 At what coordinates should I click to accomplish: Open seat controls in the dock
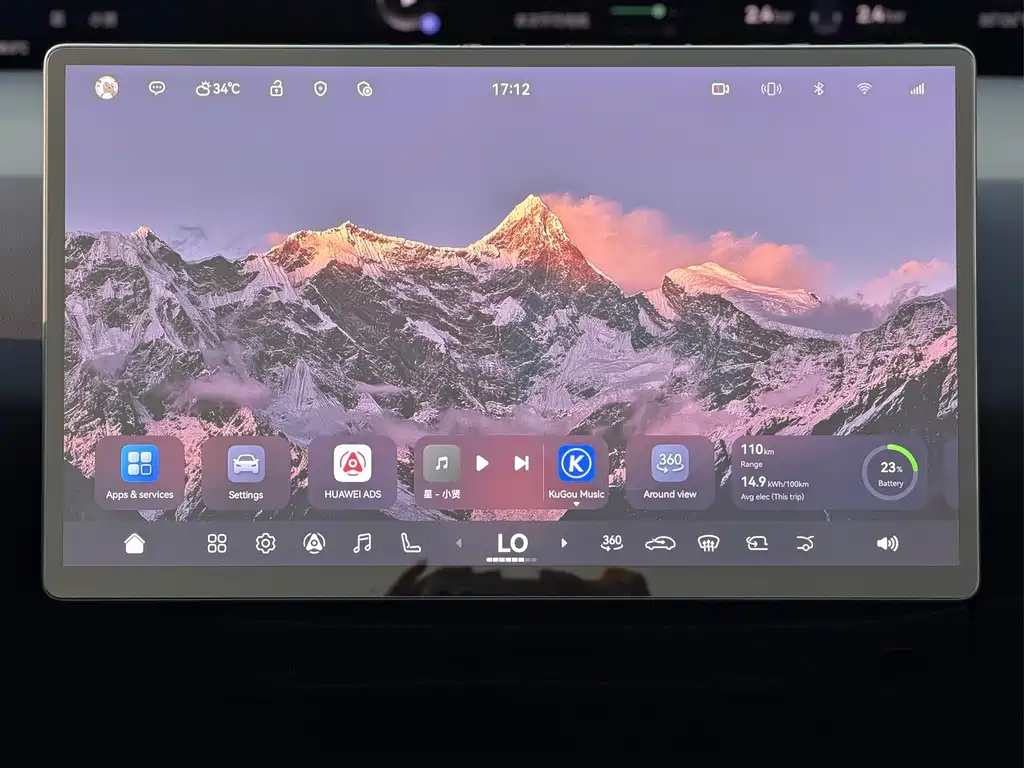[x=410, y=543]
